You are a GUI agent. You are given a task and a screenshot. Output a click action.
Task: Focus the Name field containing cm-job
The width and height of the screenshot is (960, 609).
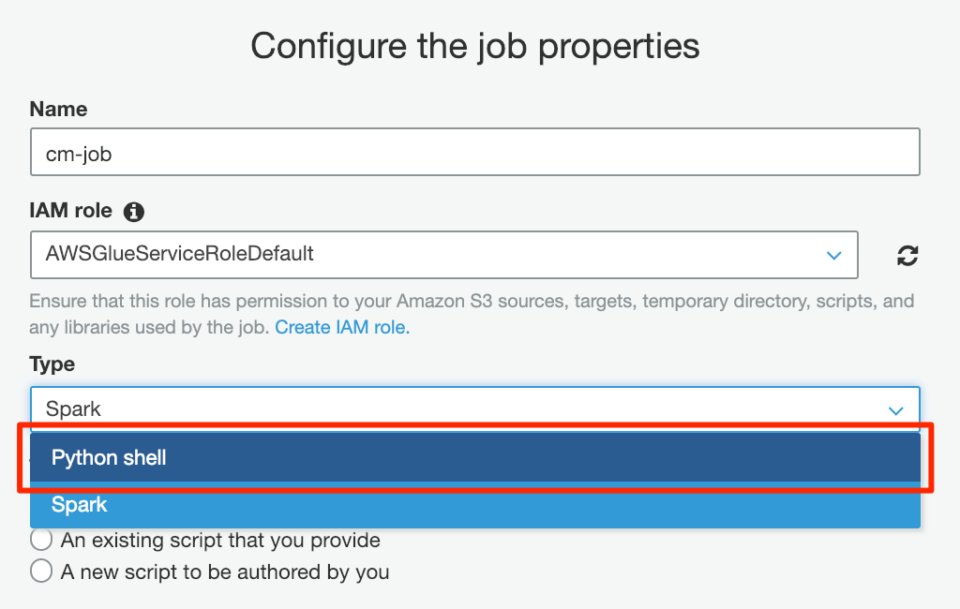tap(474, 152)
